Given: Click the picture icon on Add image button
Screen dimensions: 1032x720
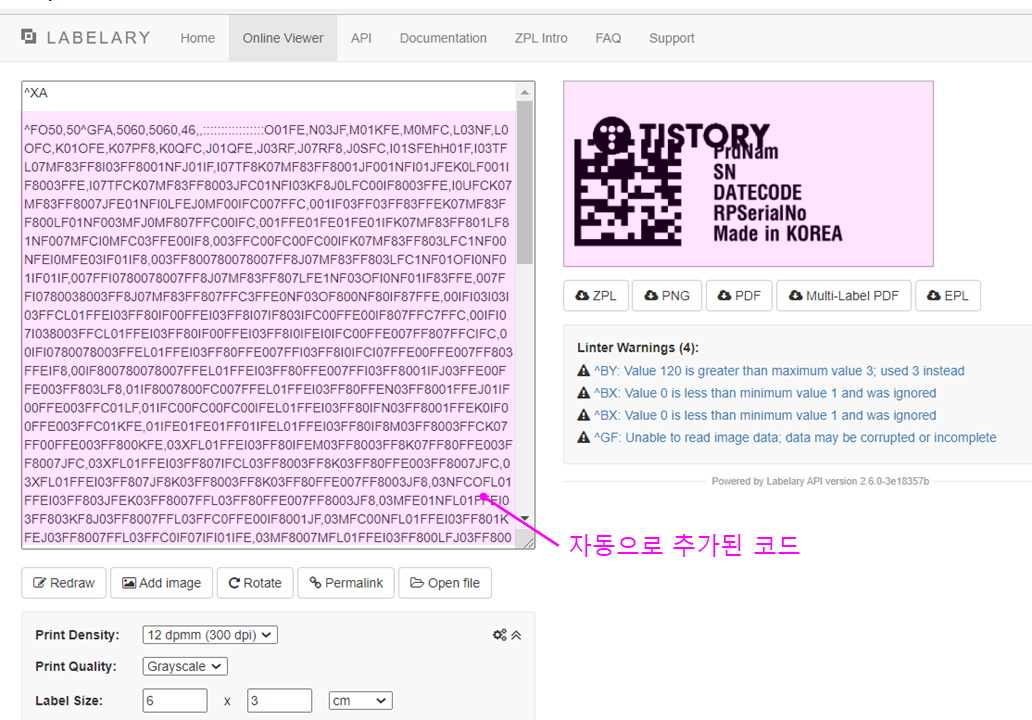Looking at the screenshot, I should coord(129,583).
